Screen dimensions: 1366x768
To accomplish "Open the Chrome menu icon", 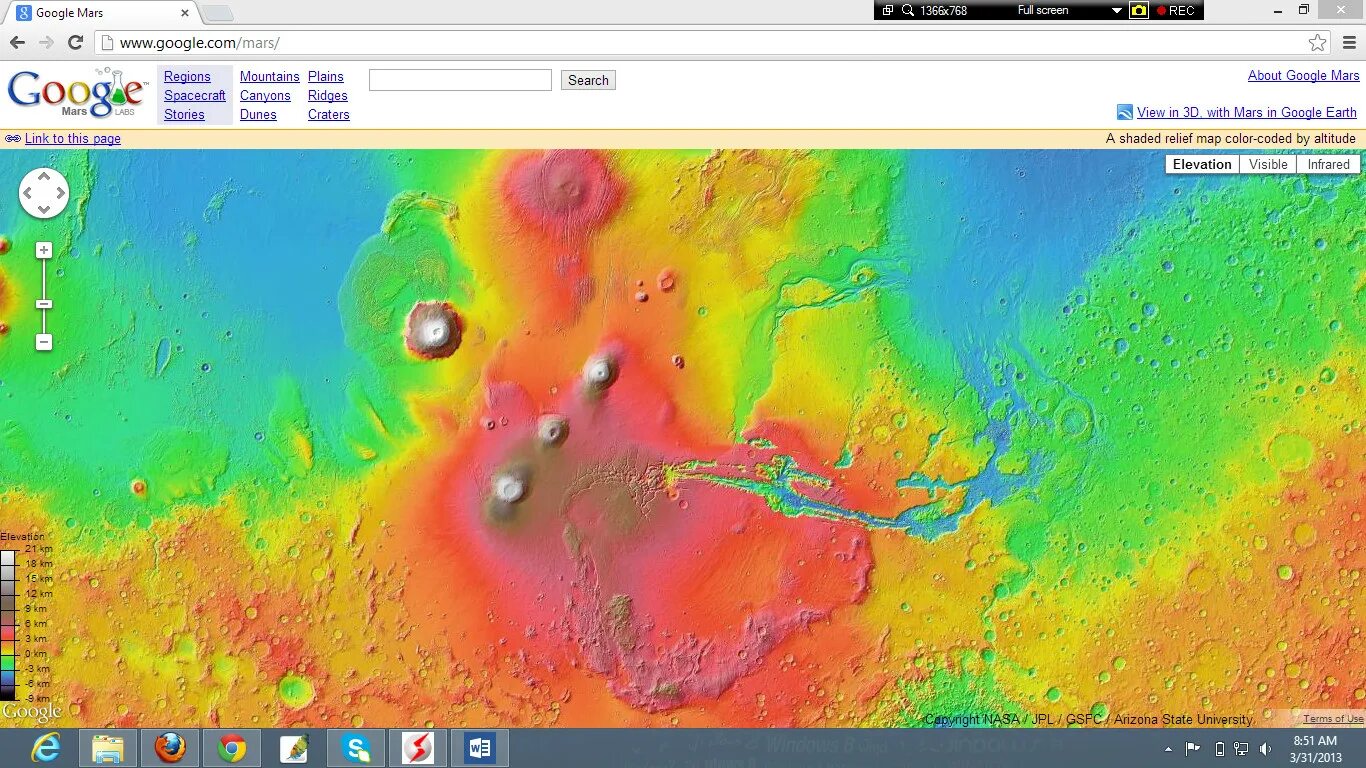I will tap(1347, 42).
